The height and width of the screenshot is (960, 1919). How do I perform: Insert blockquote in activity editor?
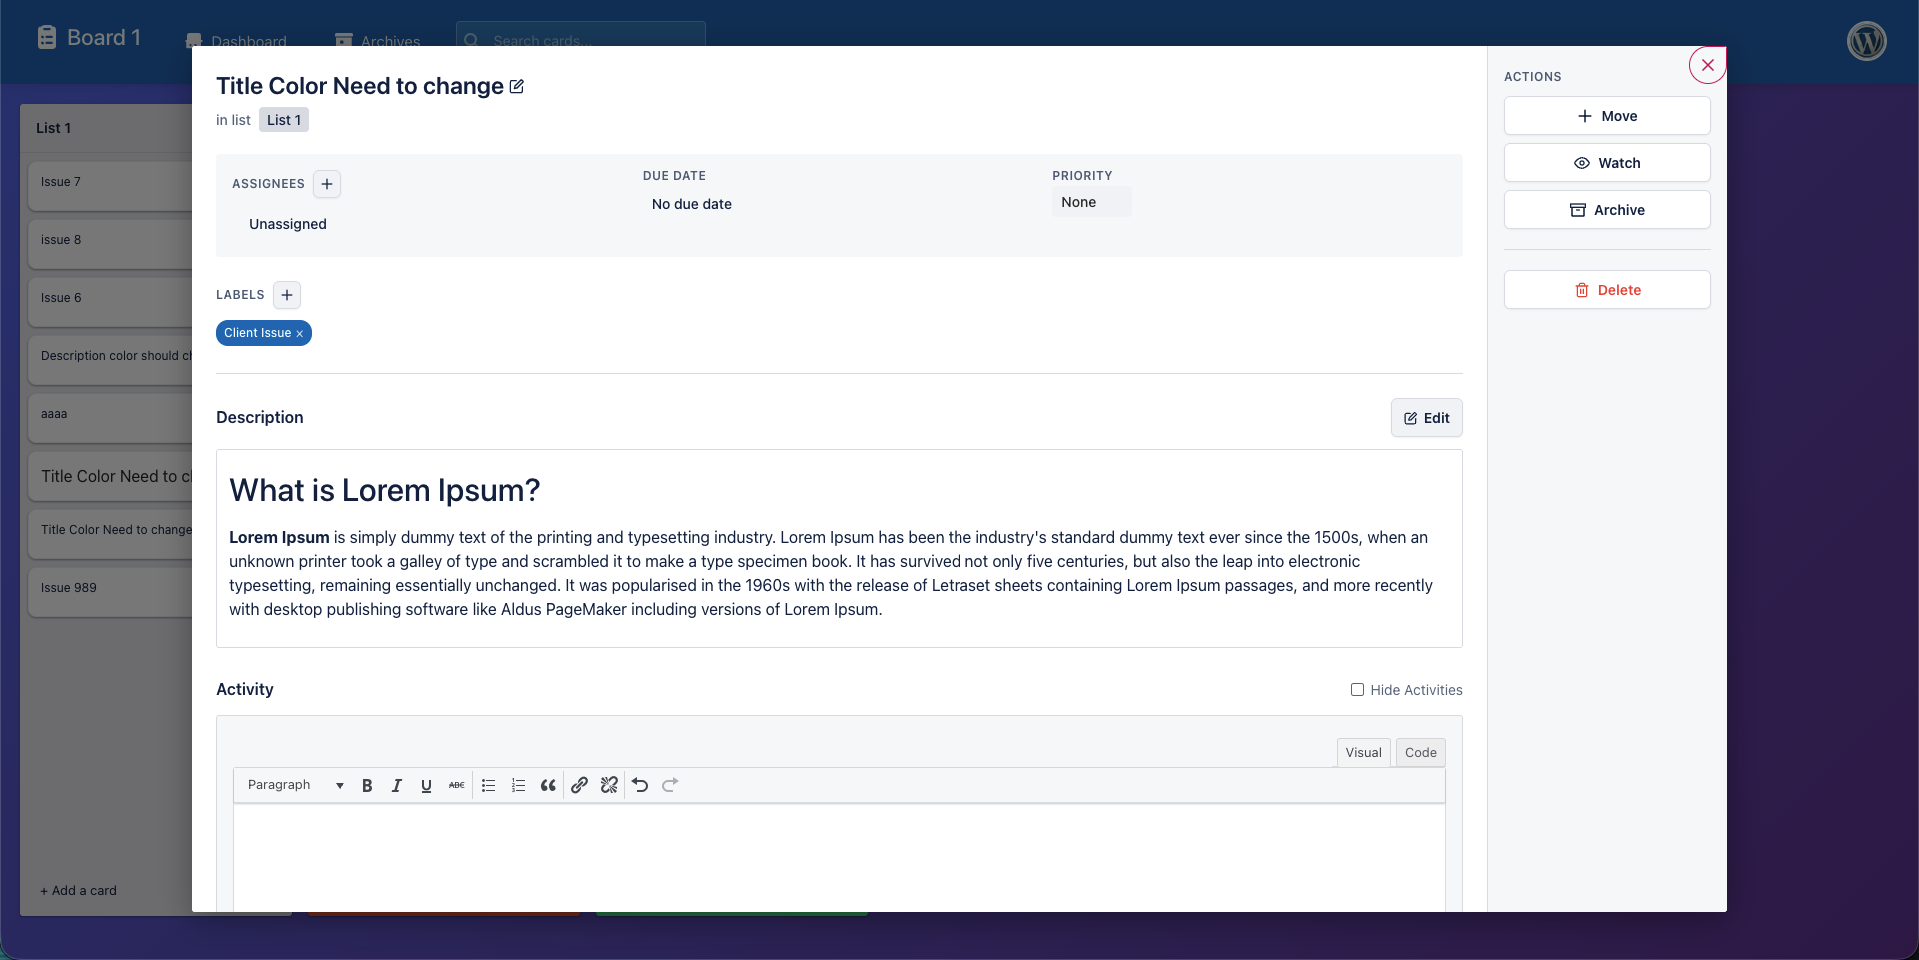point(548,786)
